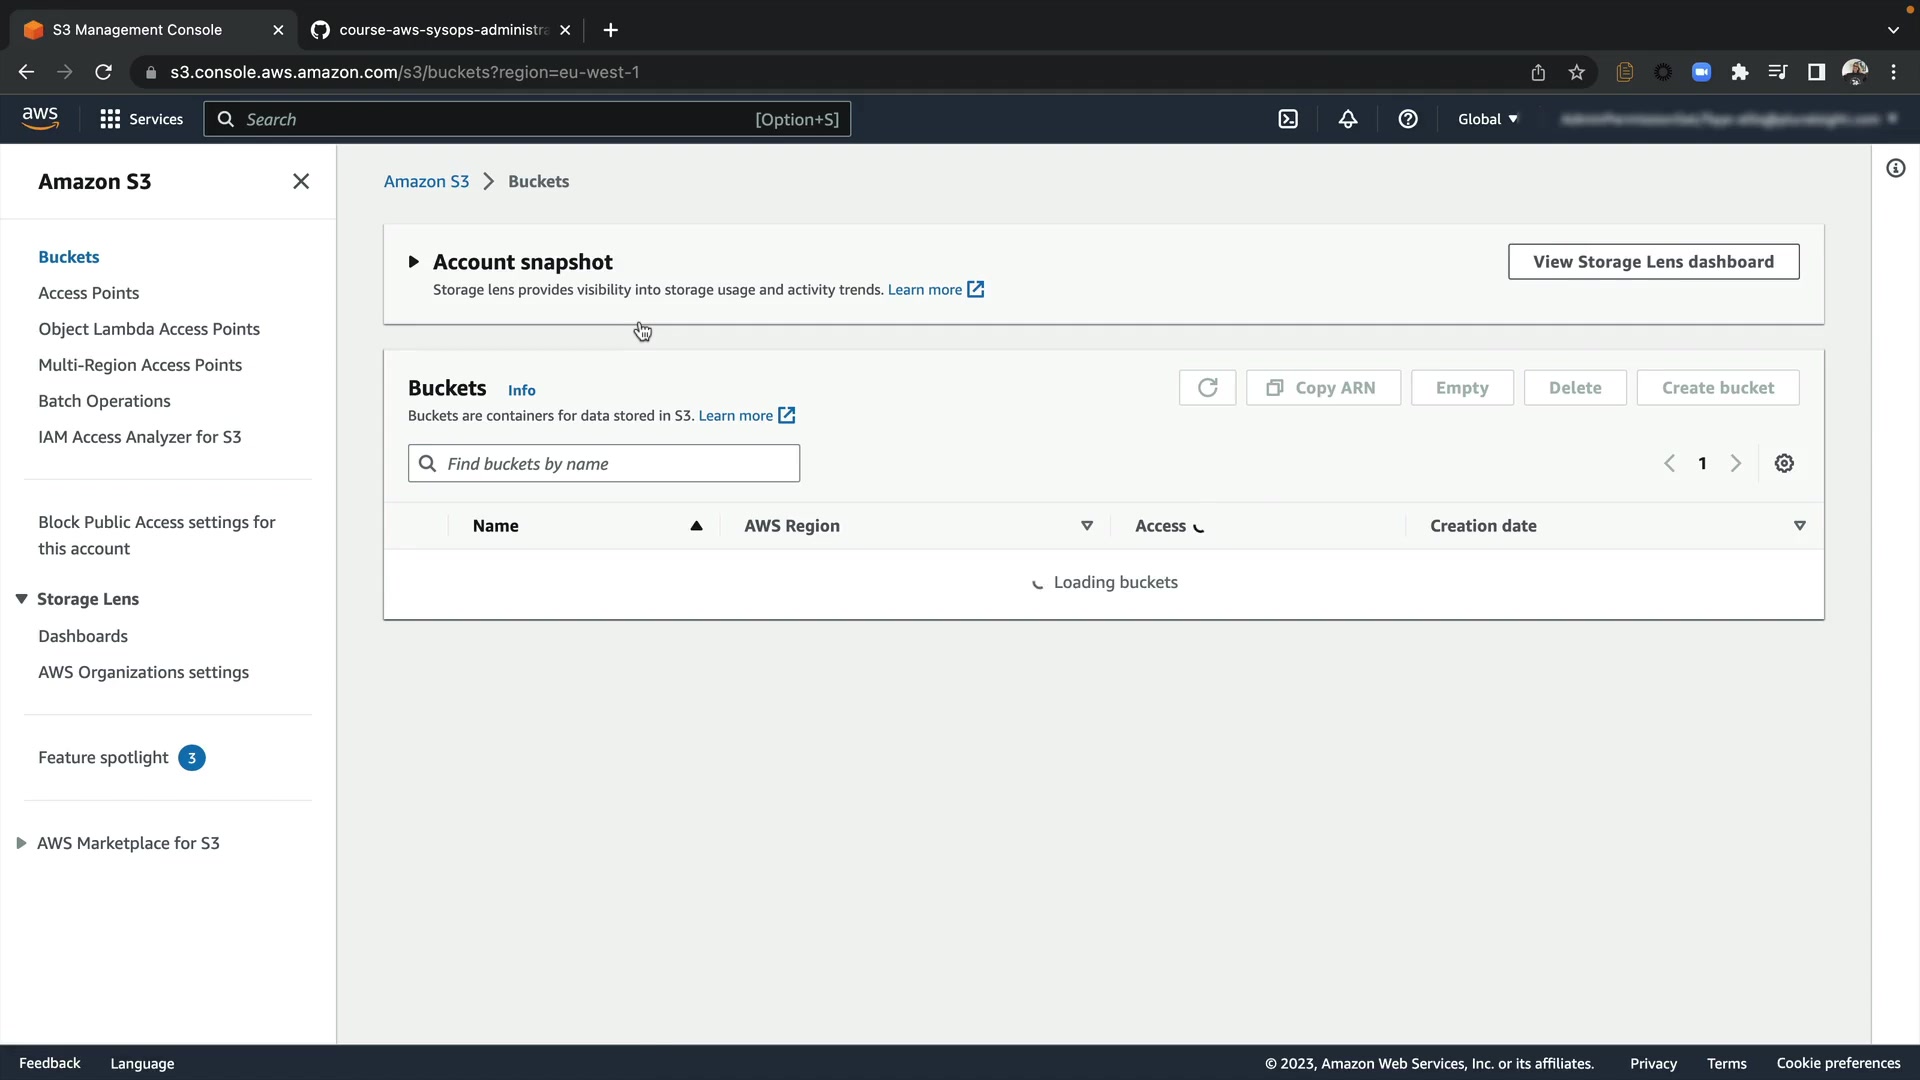Expand AWS Marketplace for S3

click(x=21, y=843)
